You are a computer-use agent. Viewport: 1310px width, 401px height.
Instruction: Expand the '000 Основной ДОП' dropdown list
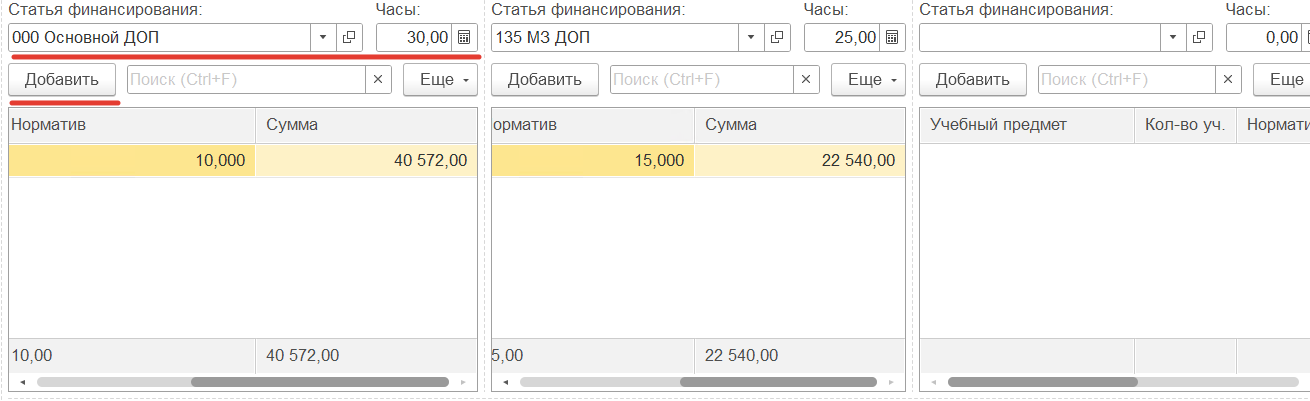(x=323, y=38)
